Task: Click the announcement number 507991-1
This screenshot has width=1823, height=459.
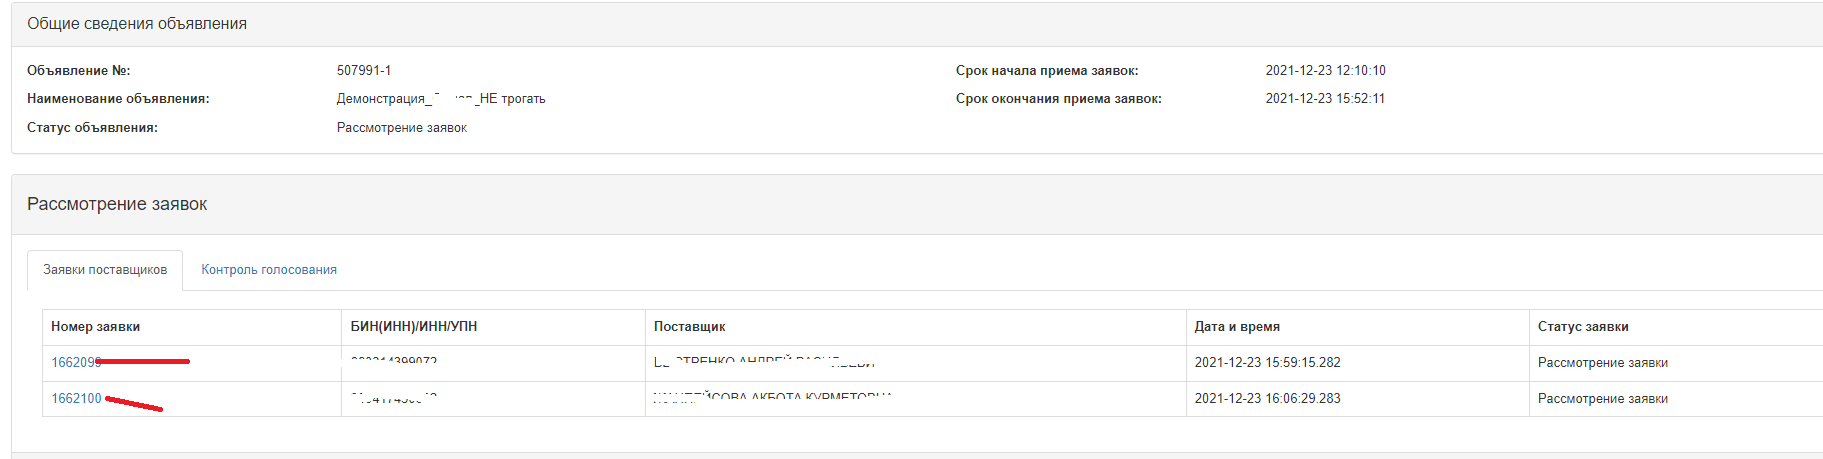Action: pos(364,71)
